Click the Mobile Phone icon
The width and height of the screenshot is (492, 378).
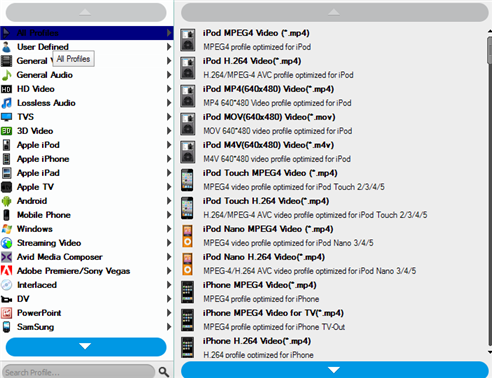pyautogui.click(x=6, y=215)
